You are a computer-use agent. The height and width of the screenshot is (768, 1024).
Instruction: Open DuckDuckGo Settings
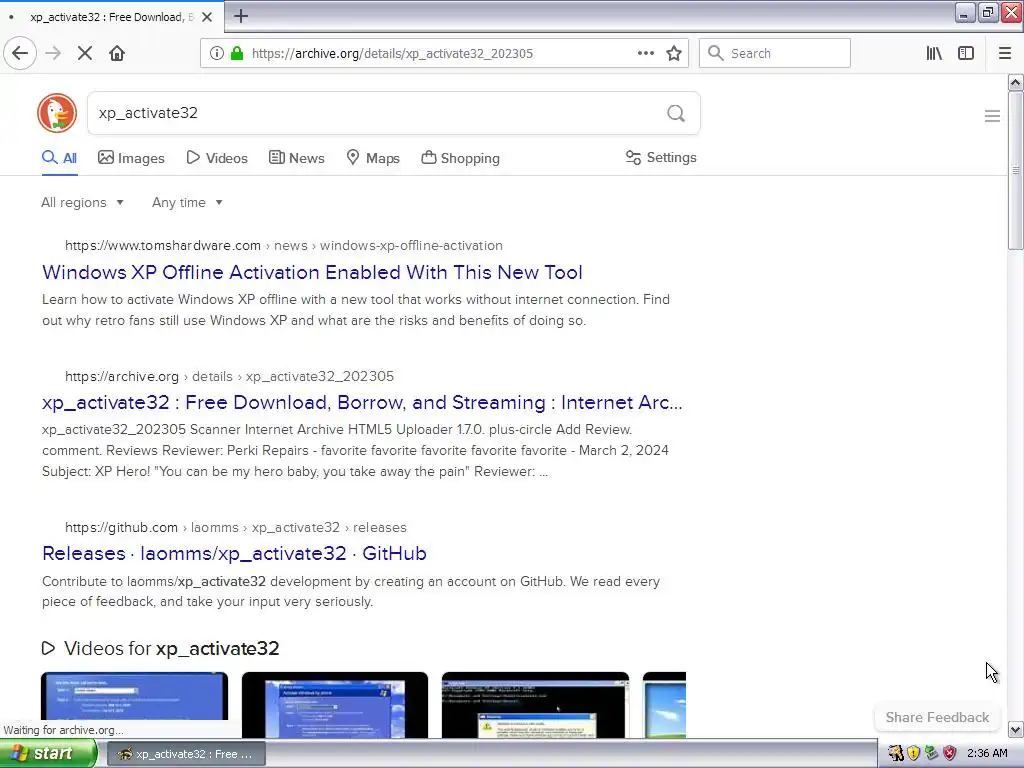(661, 157)
